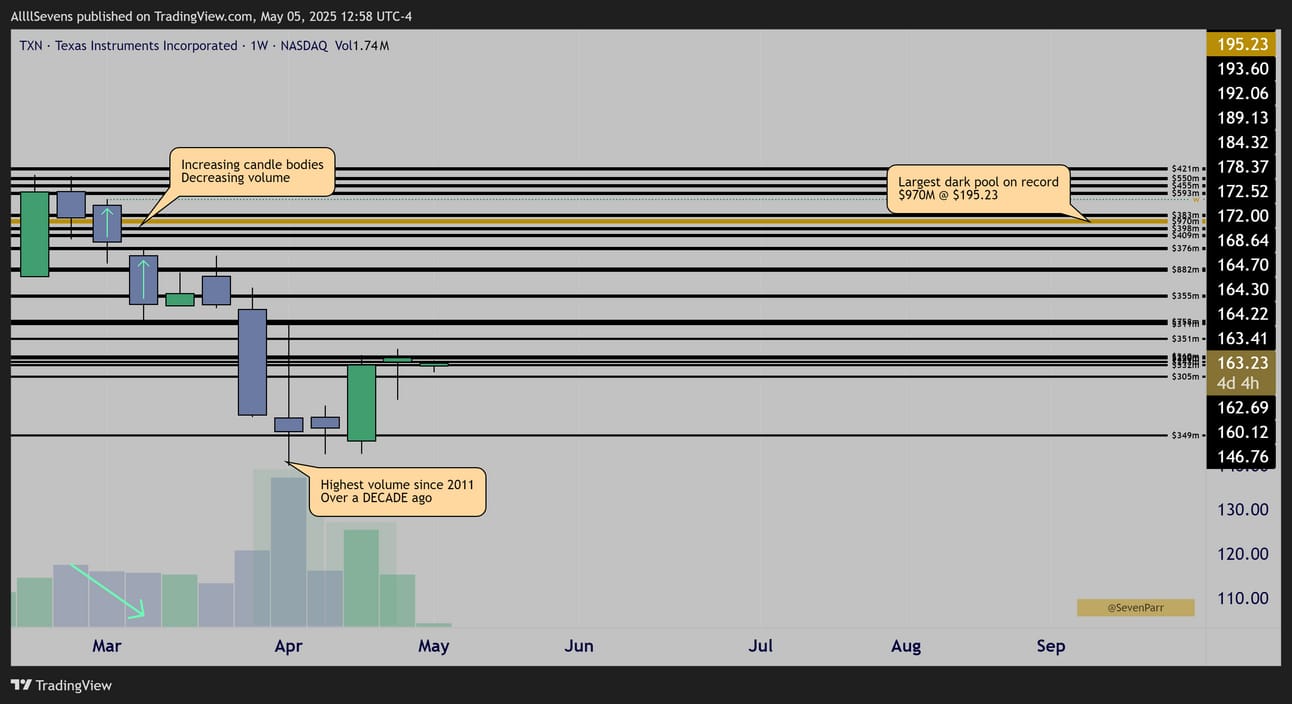
Task: Click the 178.37 price label
Action: pos(1243,167)
